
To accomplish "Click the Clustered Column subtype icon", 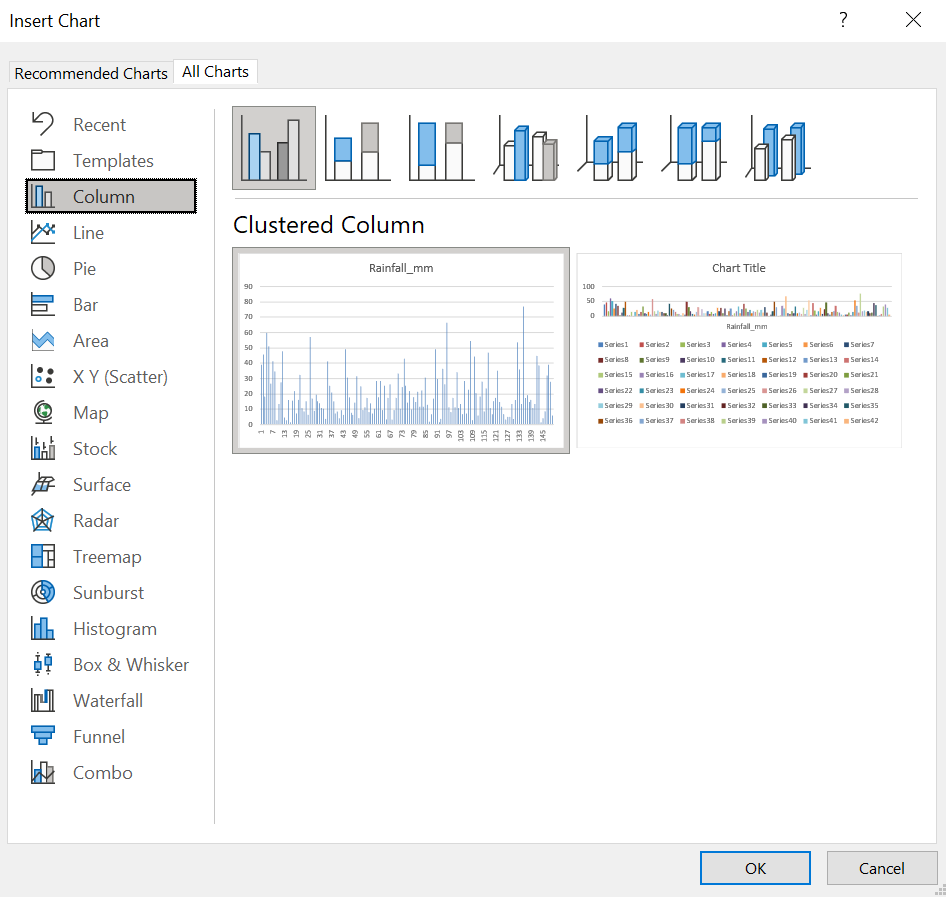I will tap(273, 149).
